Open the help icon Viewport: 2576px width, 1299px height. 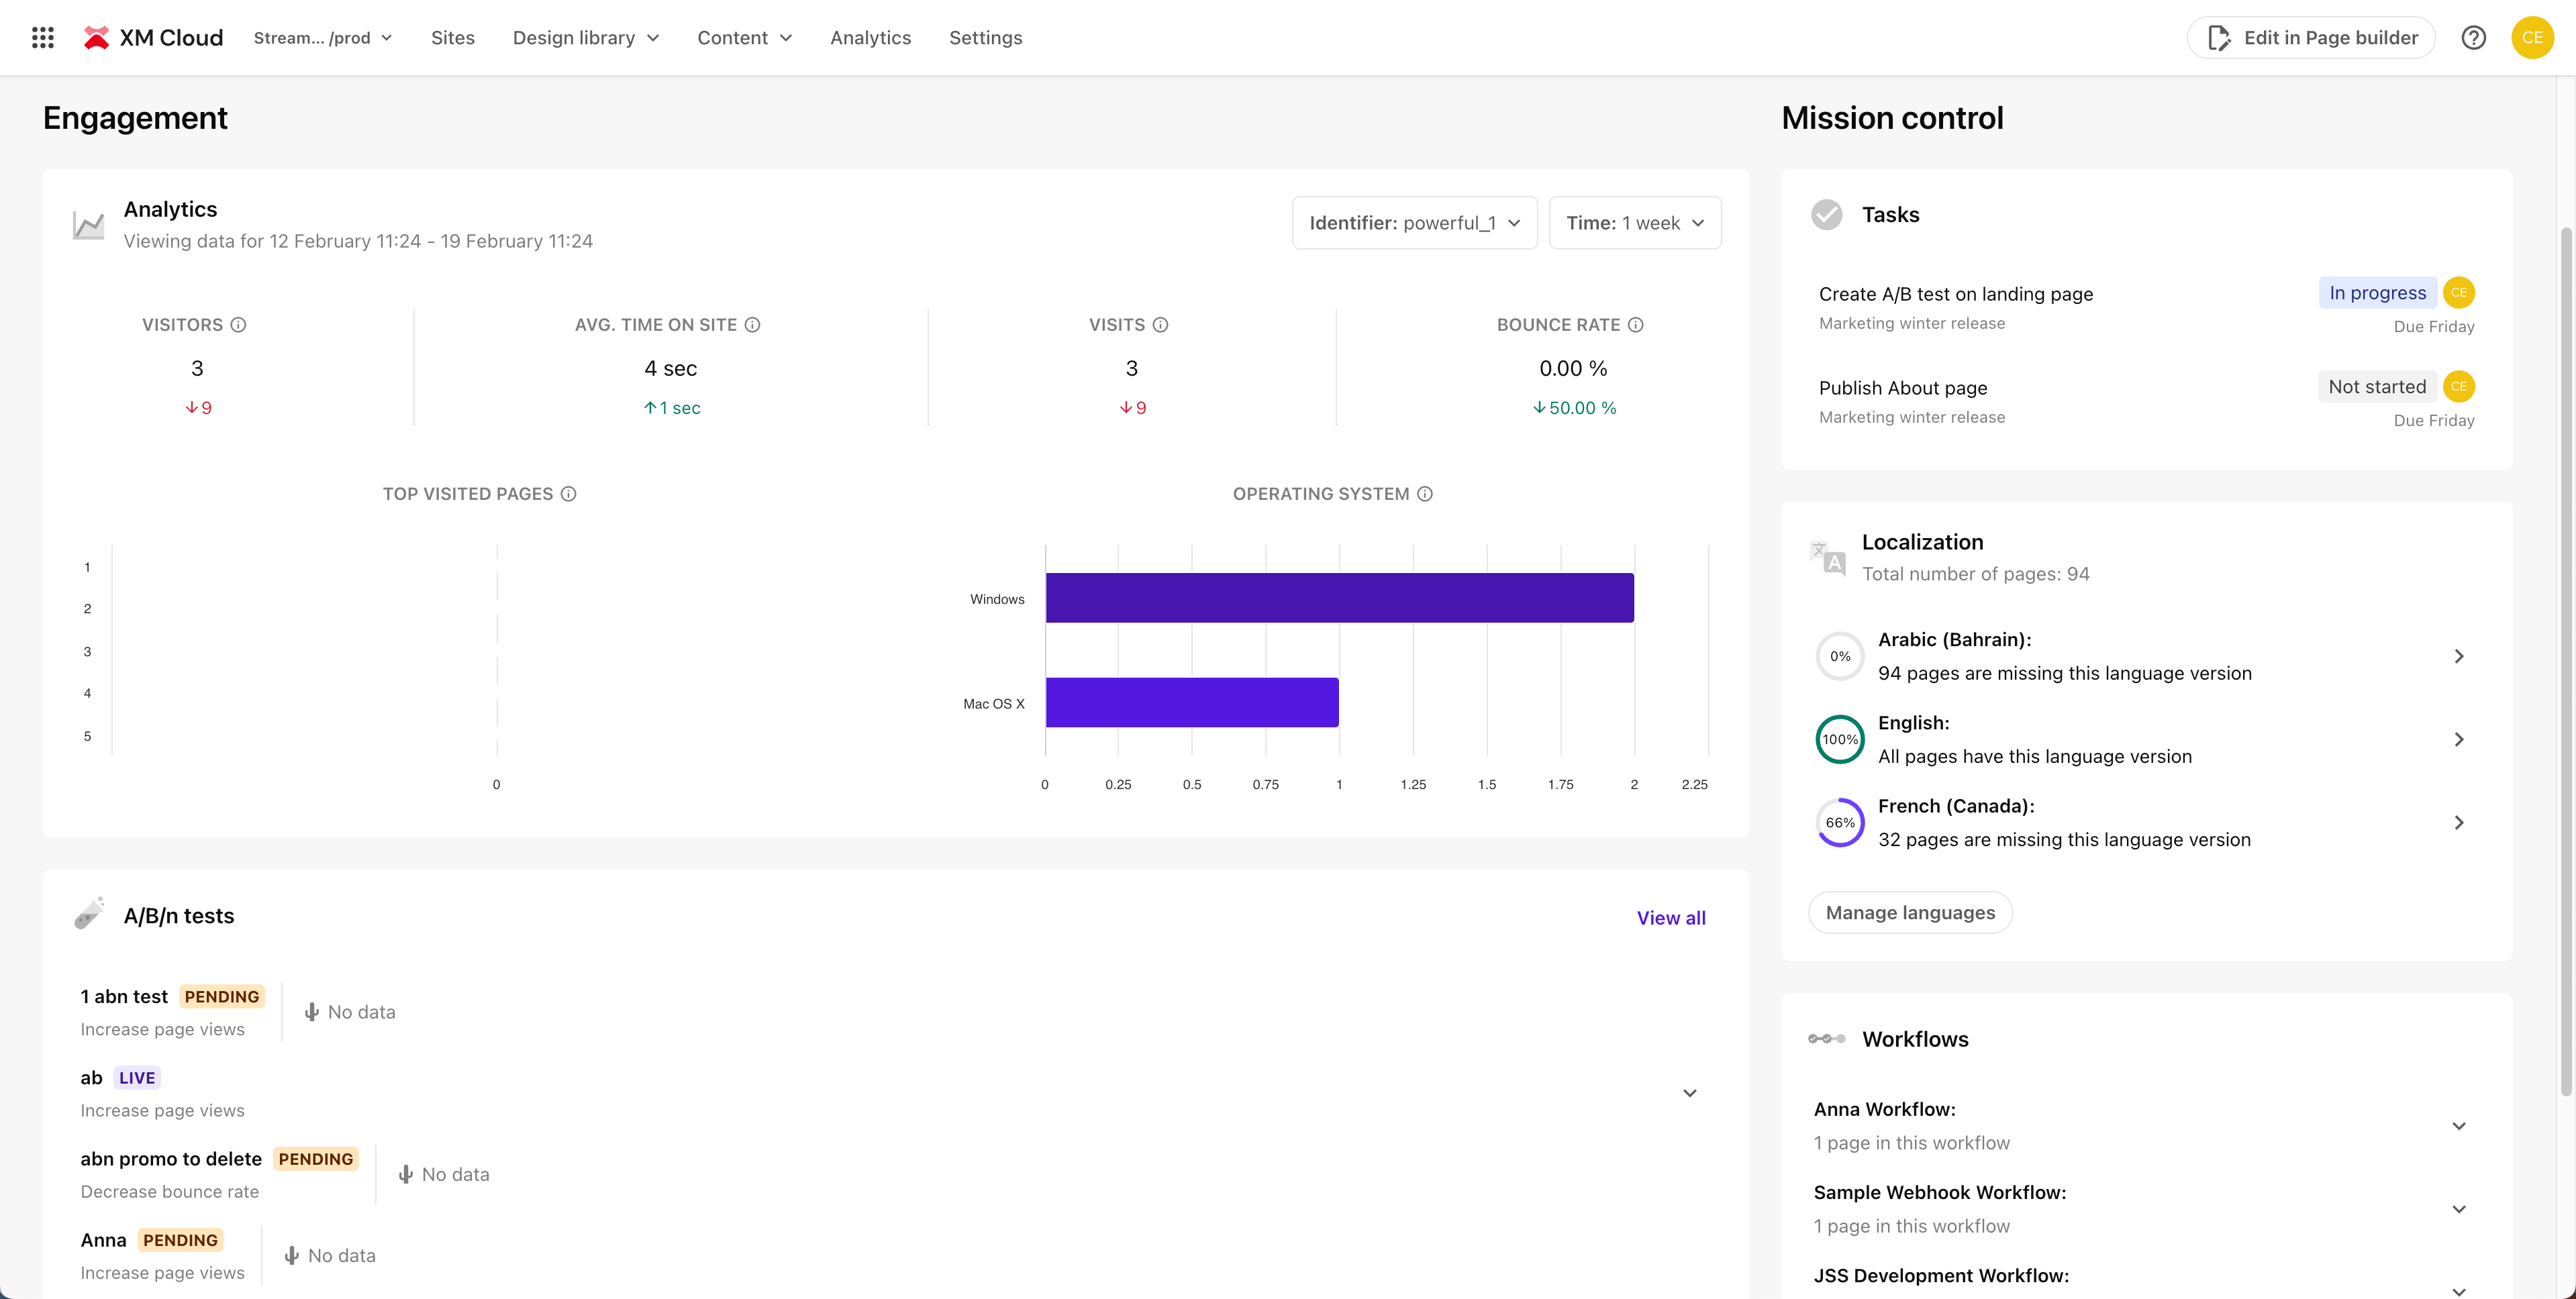click(2474, 37)
